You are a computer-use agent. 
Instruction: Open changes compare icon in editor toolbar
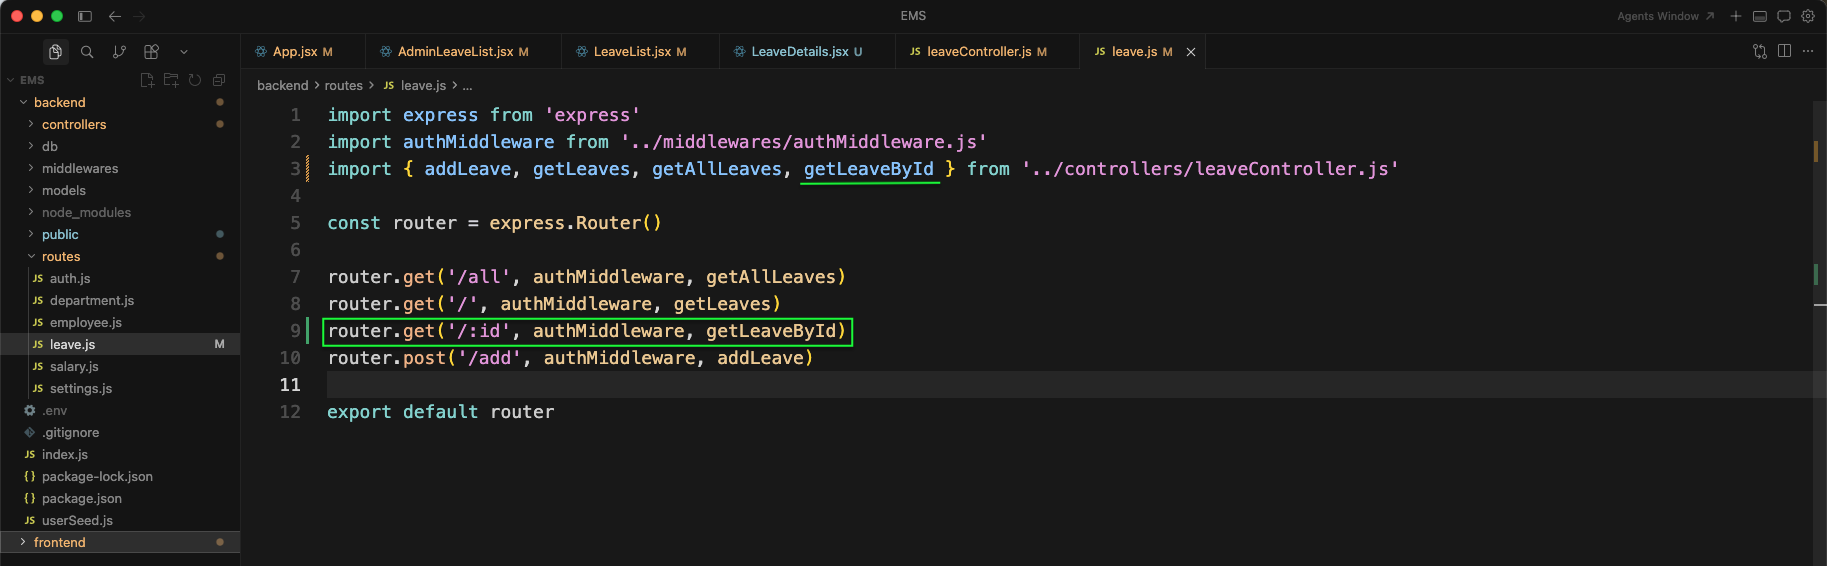pyautogui.click(x=1760, y=52)
